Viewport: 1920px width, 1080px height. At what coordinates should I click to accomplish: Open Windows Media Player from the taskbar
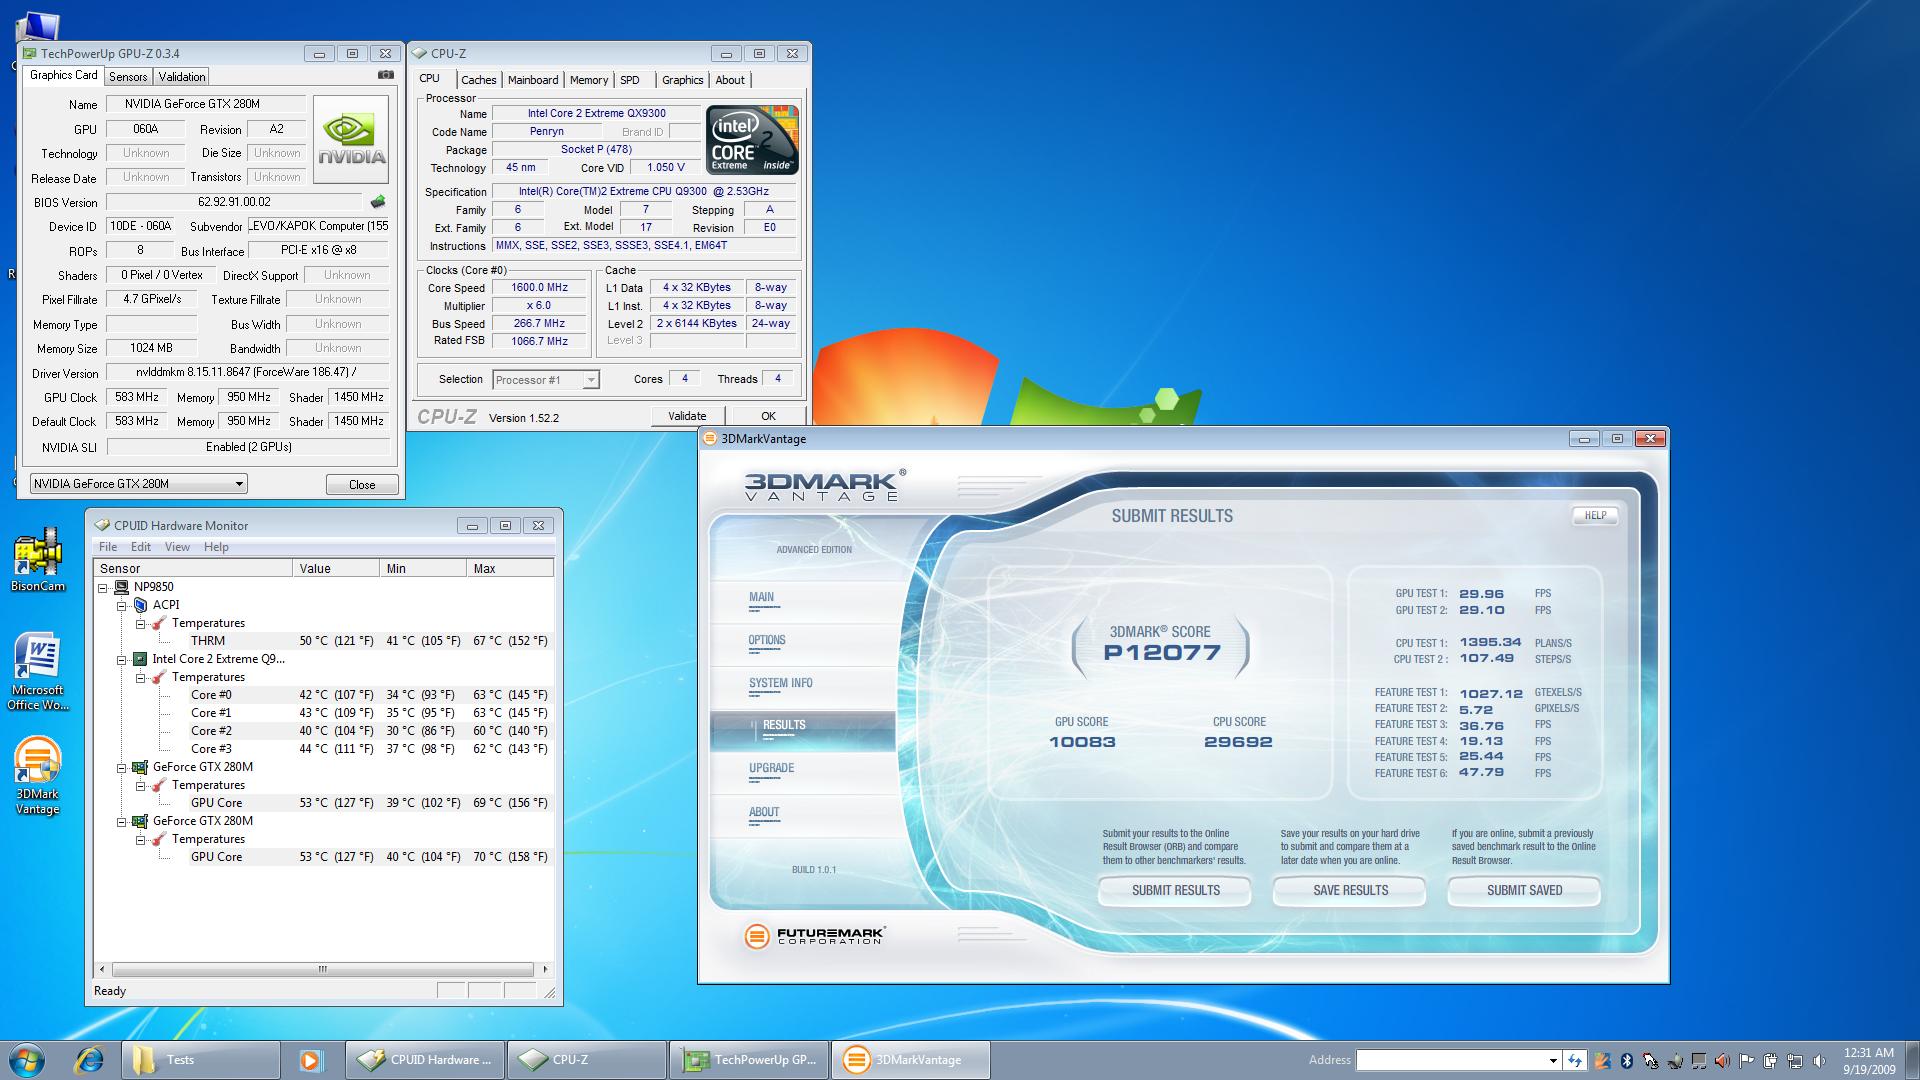311,1060
